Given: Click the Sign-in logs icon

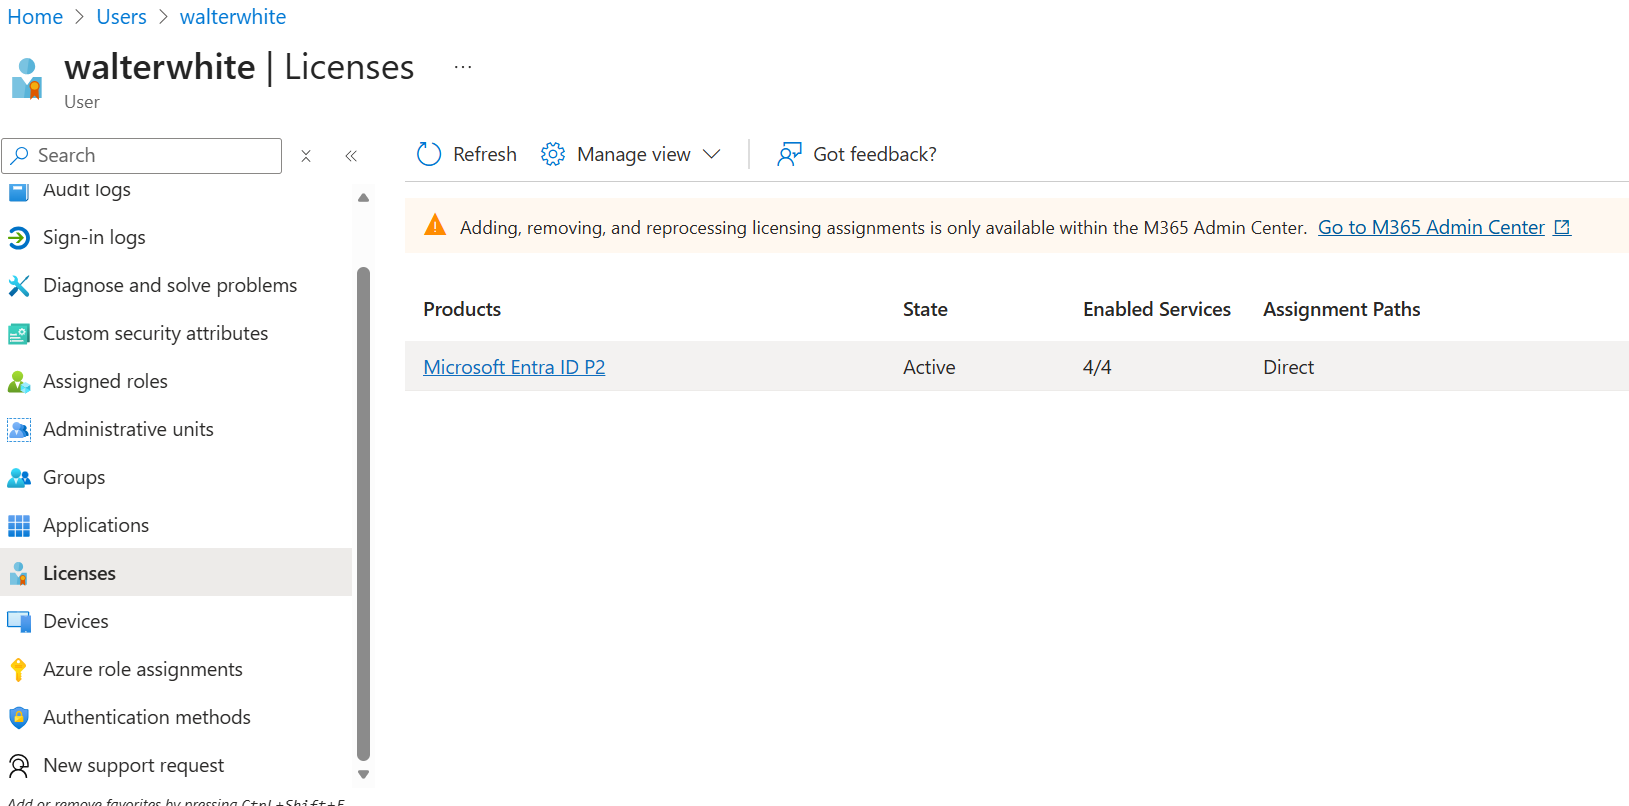Looking at the screenshot, I should tap(19, 238).
